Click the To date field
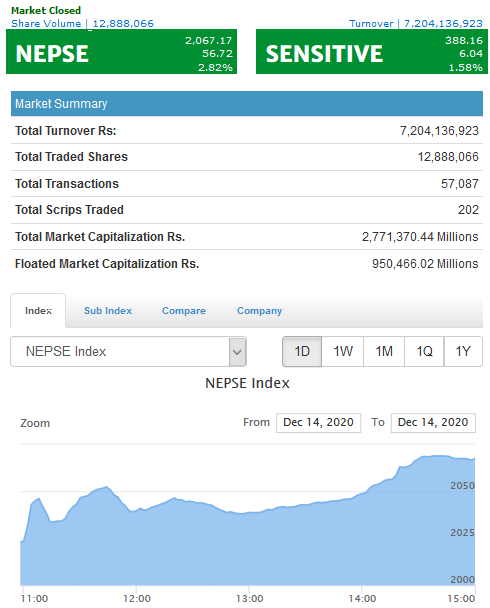Image resolution: width=490 pixels, height=608 pixels. 433,422
